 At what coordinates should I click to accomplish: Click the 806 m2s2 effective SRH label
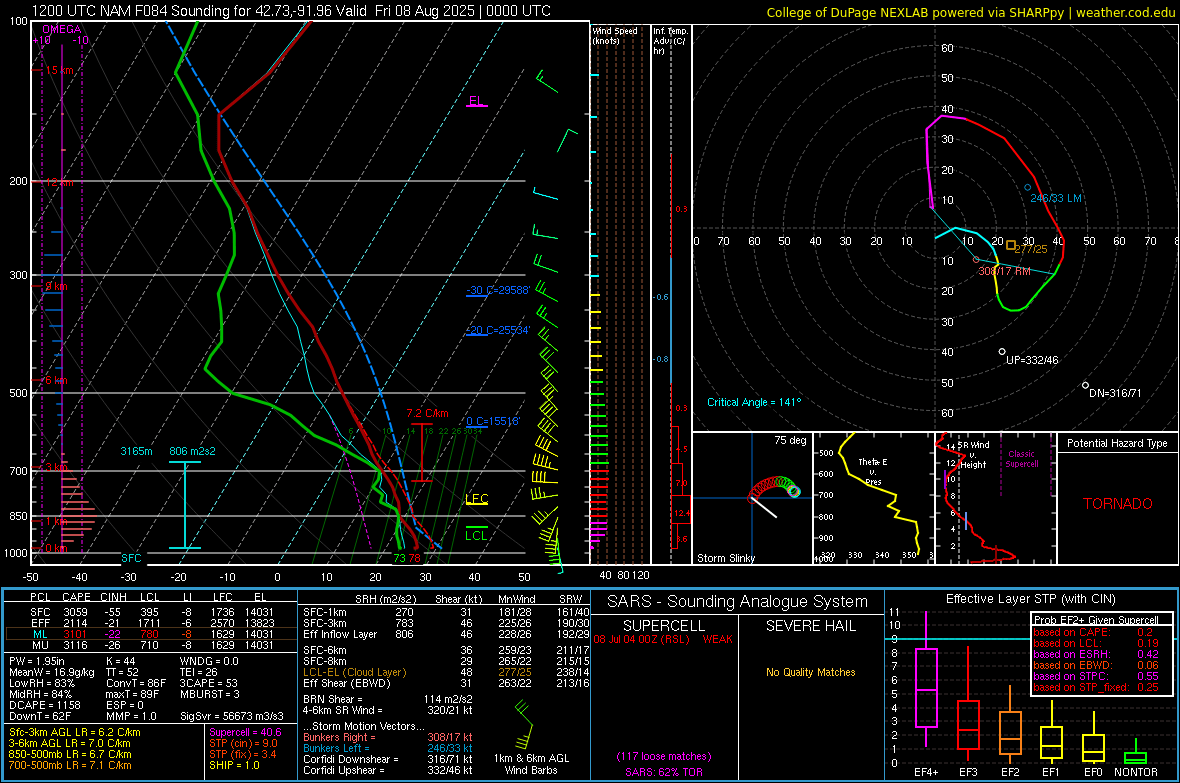tap(192, 451)
